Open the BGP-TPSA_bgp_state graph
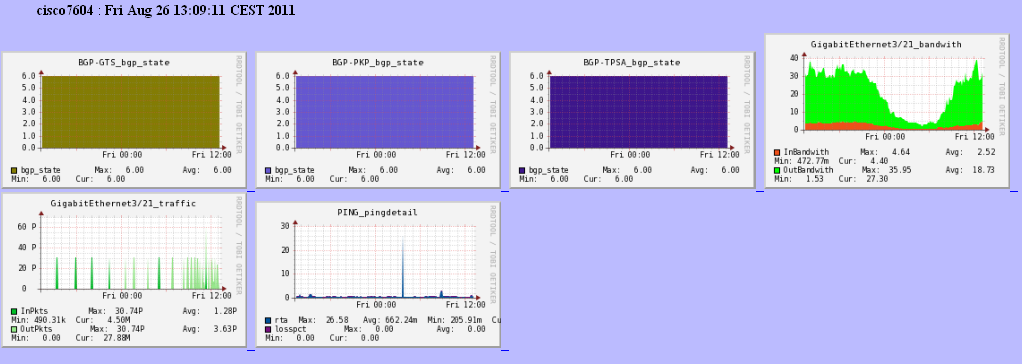Image resolution: width=1022 pixels, height=364 pixels. (x=632, y=120)
